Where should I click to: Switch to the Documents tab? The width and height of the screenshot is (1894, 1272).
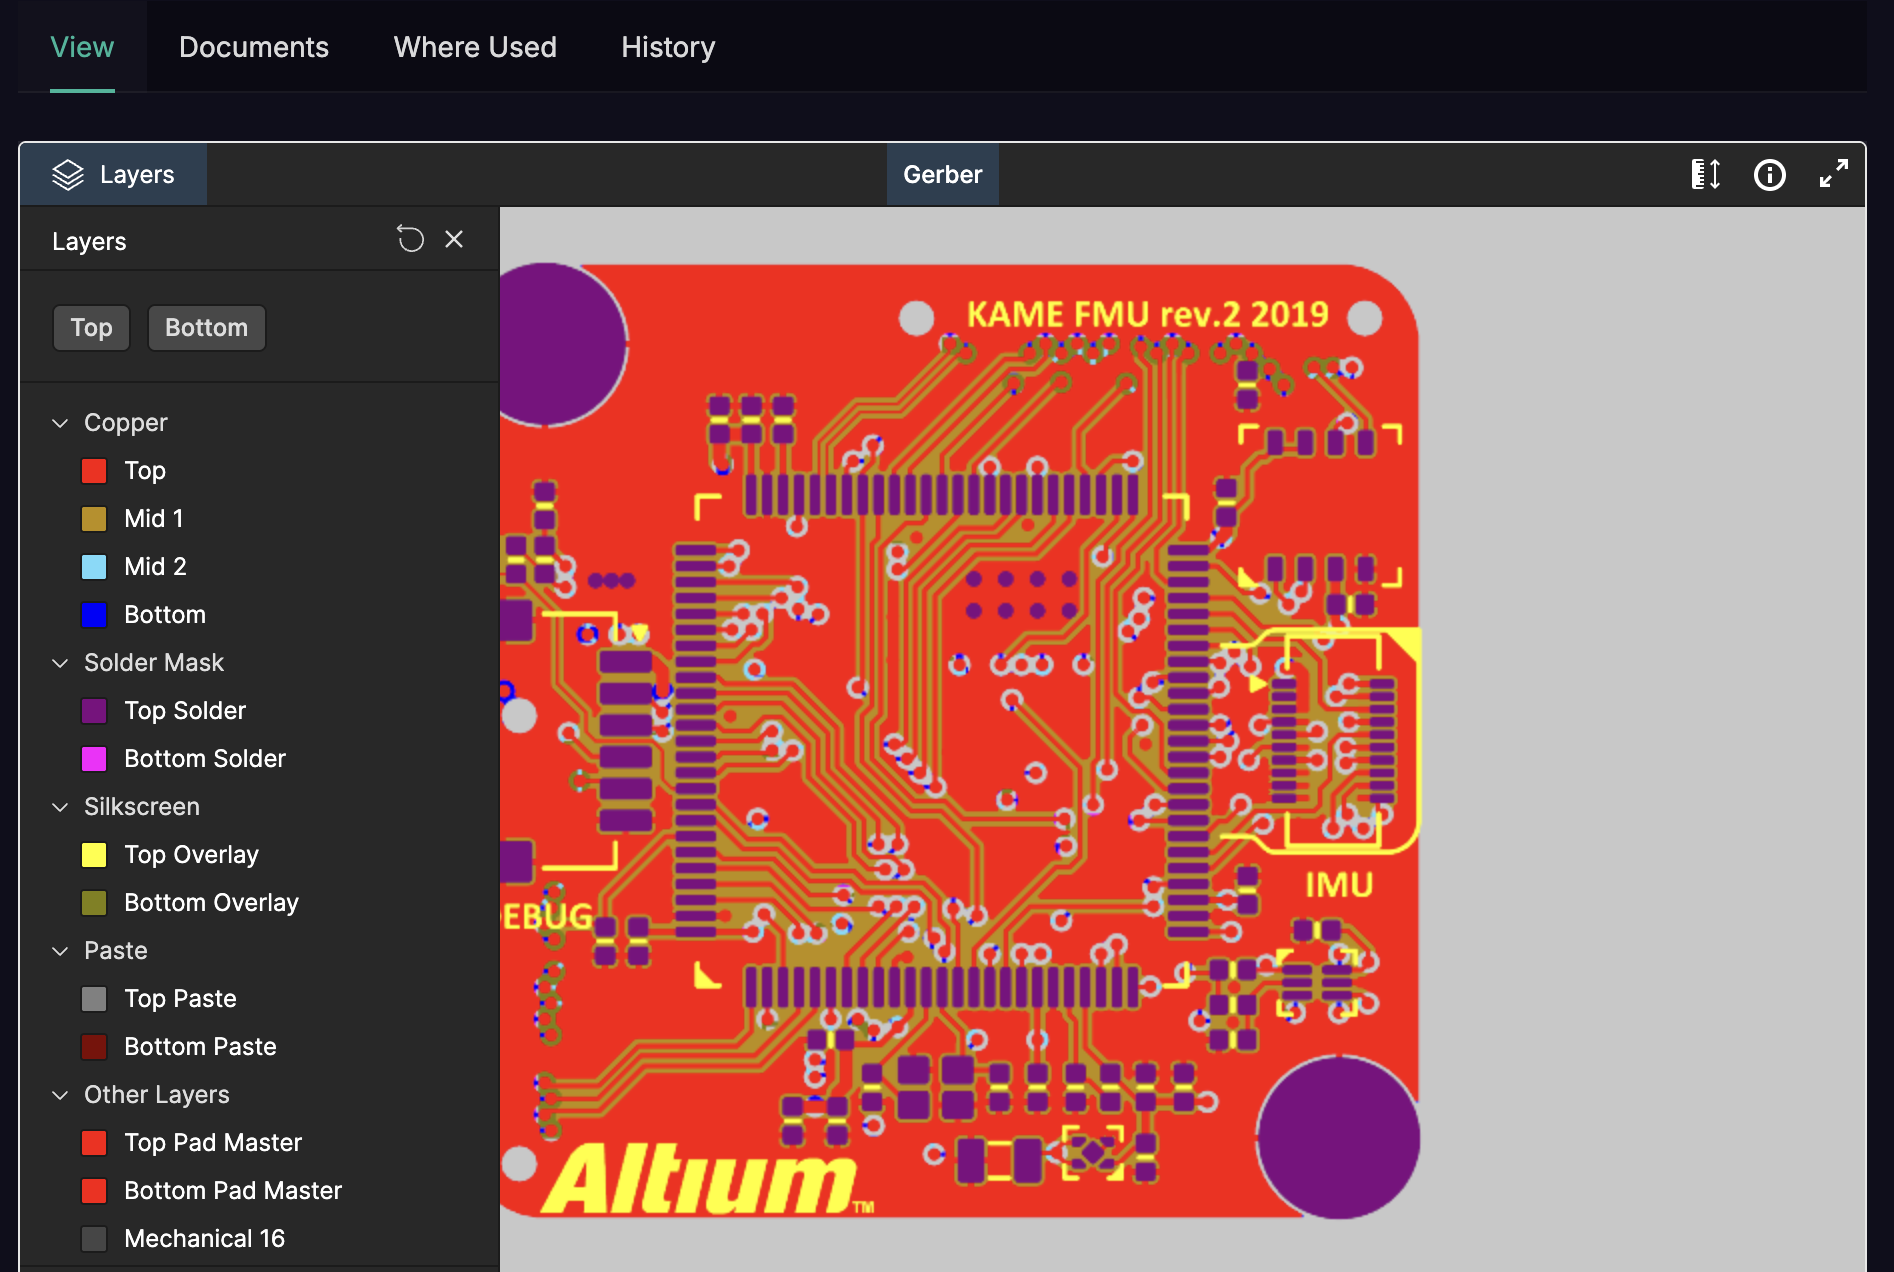(253, 46)
